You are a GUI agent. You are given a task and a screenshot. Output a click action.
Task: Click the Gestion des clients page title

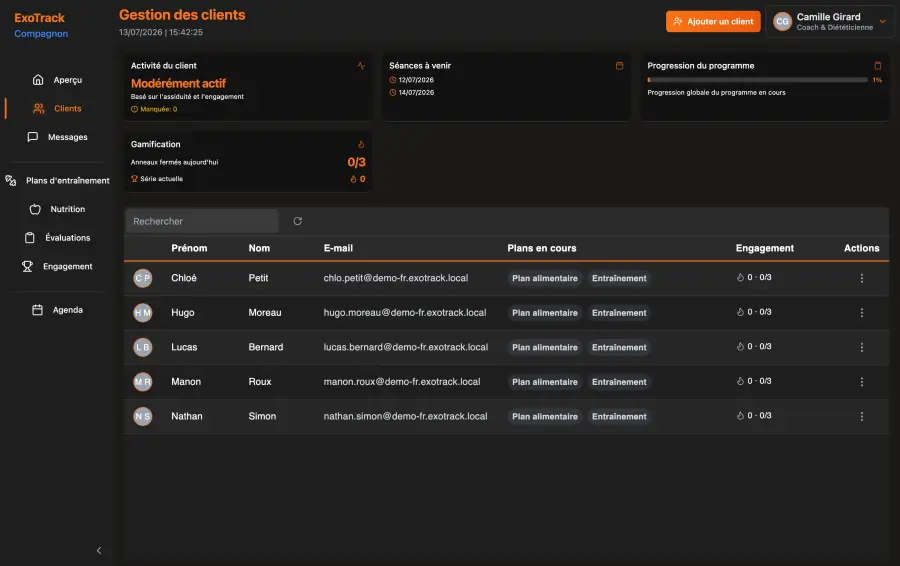182,15
